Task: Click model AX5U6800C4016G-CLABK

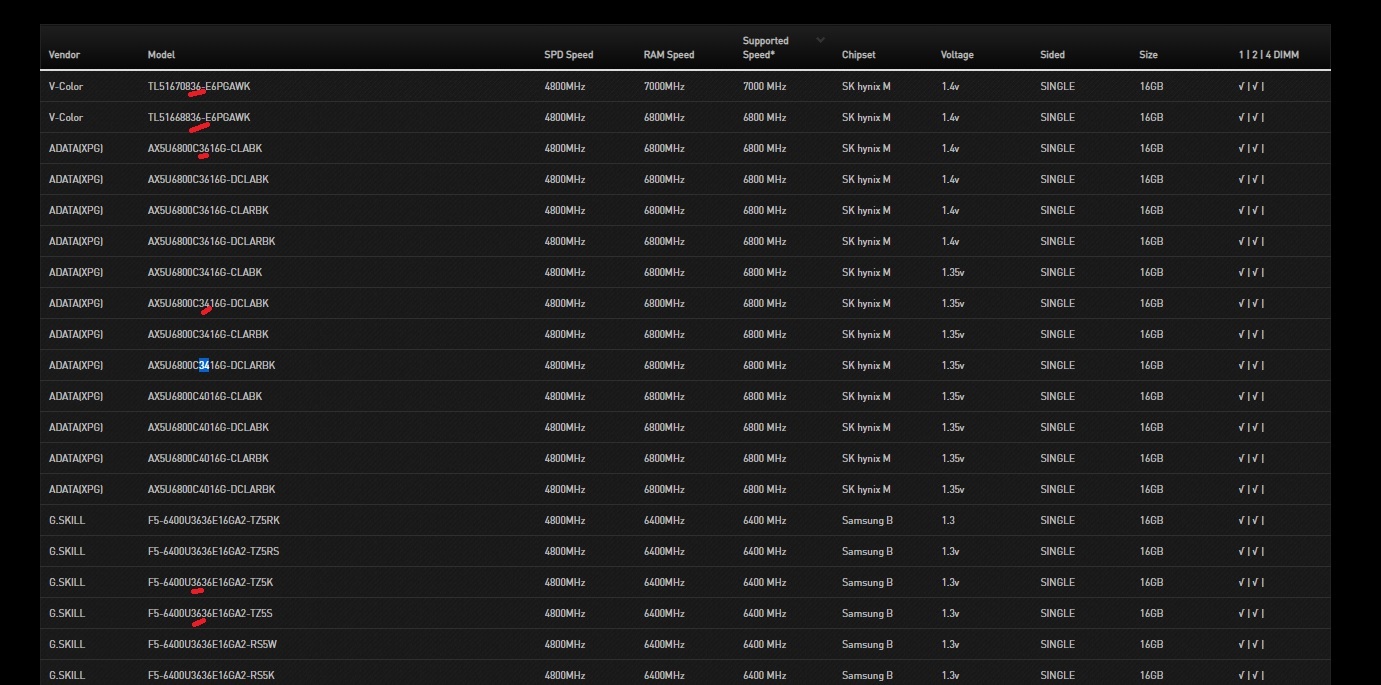Action: (205, 397)
